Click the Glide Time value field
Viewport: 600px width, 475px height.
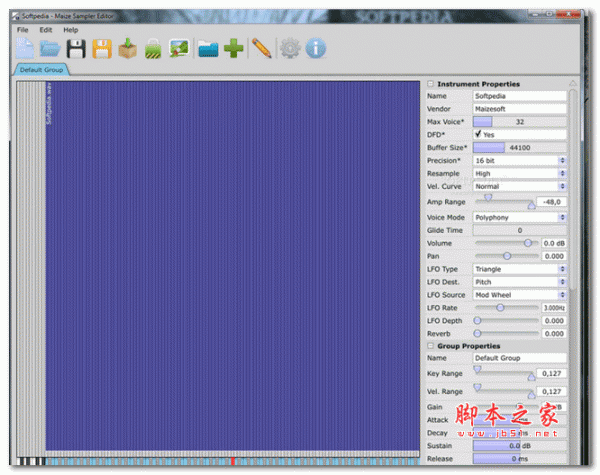pyautogui.click(x=520, y=230)
